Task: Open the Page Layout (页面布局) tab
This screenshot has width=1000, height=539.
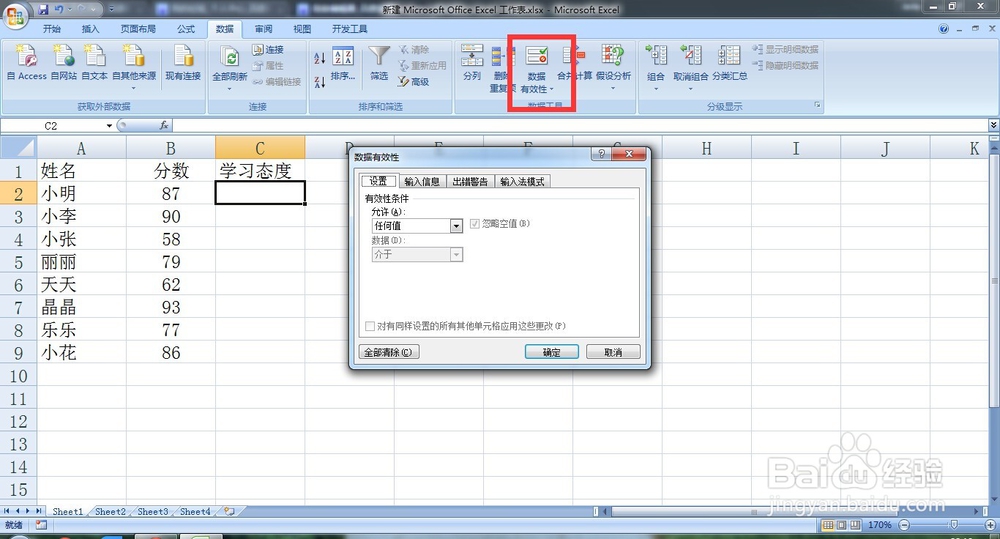Action: 138,29
